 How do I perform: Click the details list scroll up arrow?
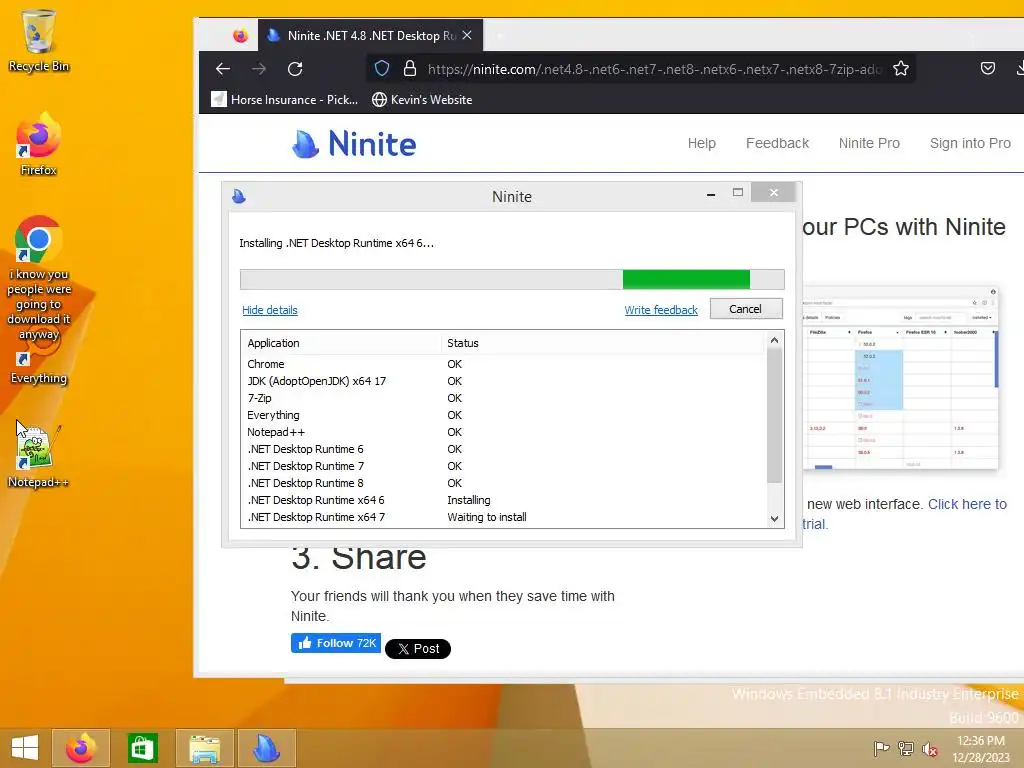775,340
